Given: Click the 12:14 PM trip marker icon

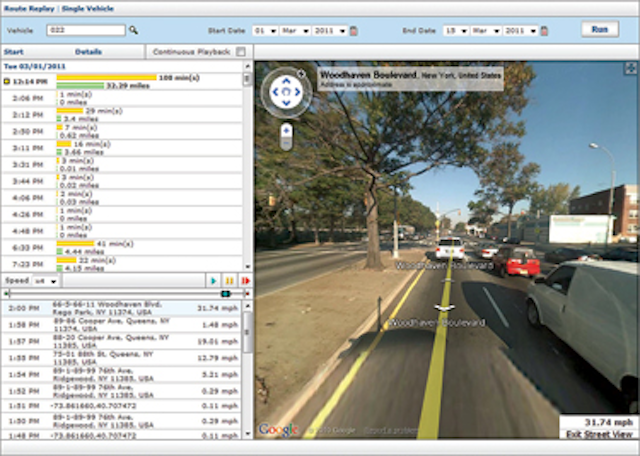Looking at the screenshot, I should click(7, 82).
